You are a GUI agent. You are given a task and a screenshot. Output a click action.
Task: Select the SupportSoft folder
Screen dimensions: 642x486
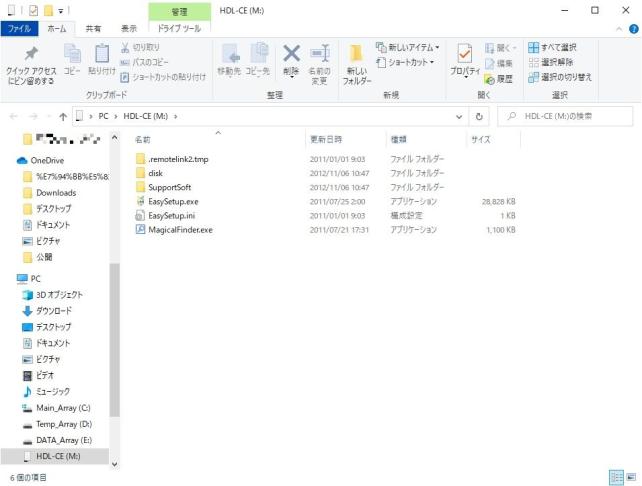coord(170,188)
